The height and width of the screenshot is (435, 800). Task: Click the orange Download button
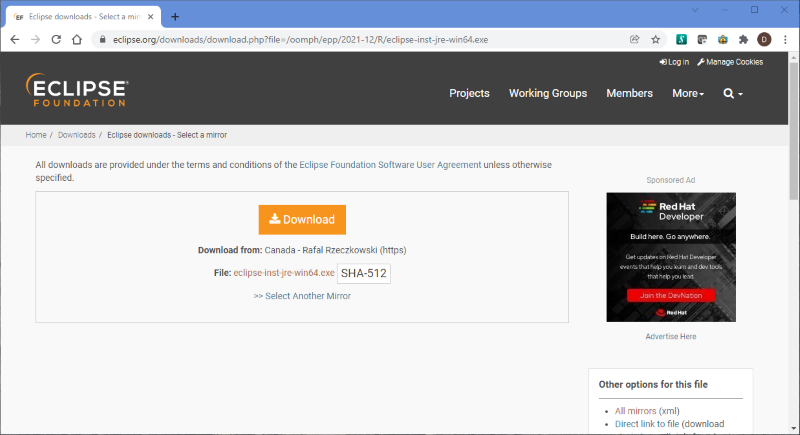point(302,220)
